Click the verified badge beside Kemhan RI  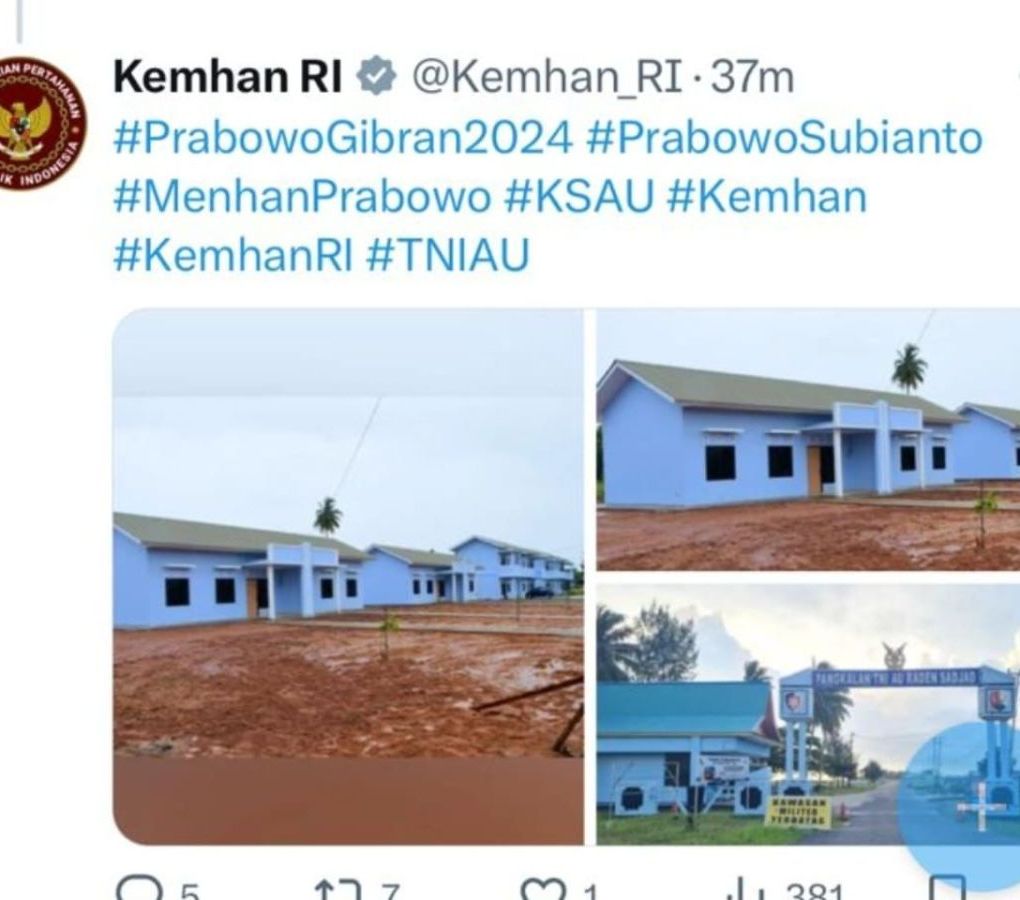377,76
